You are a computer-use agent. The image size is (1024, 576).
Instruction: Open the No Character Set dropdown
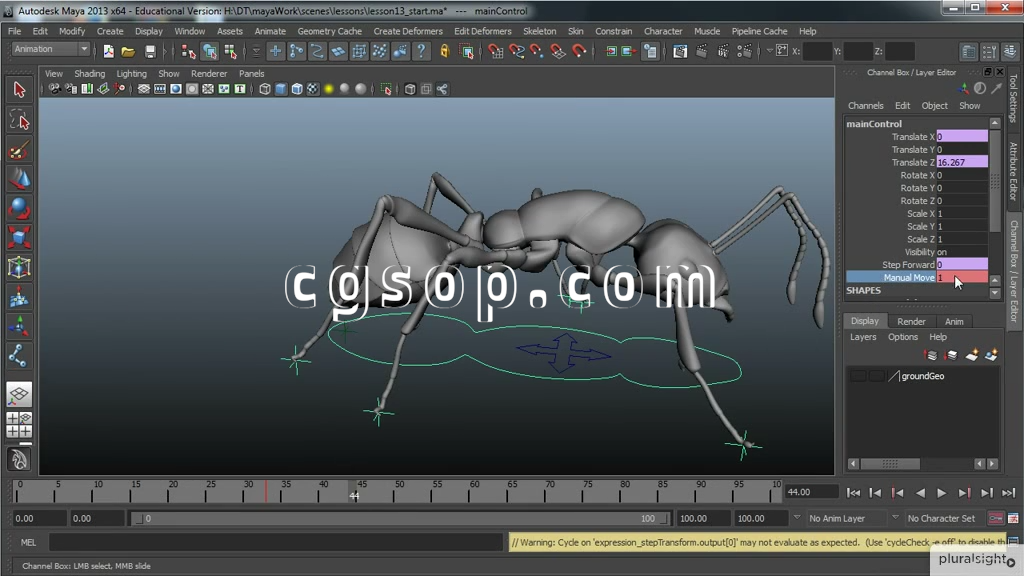pyautogui.click(x=941, y=518)
